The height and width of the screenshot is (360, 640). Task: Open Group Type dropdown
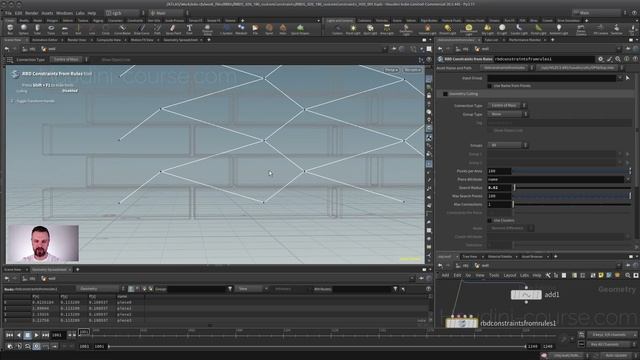pos(507,114)
